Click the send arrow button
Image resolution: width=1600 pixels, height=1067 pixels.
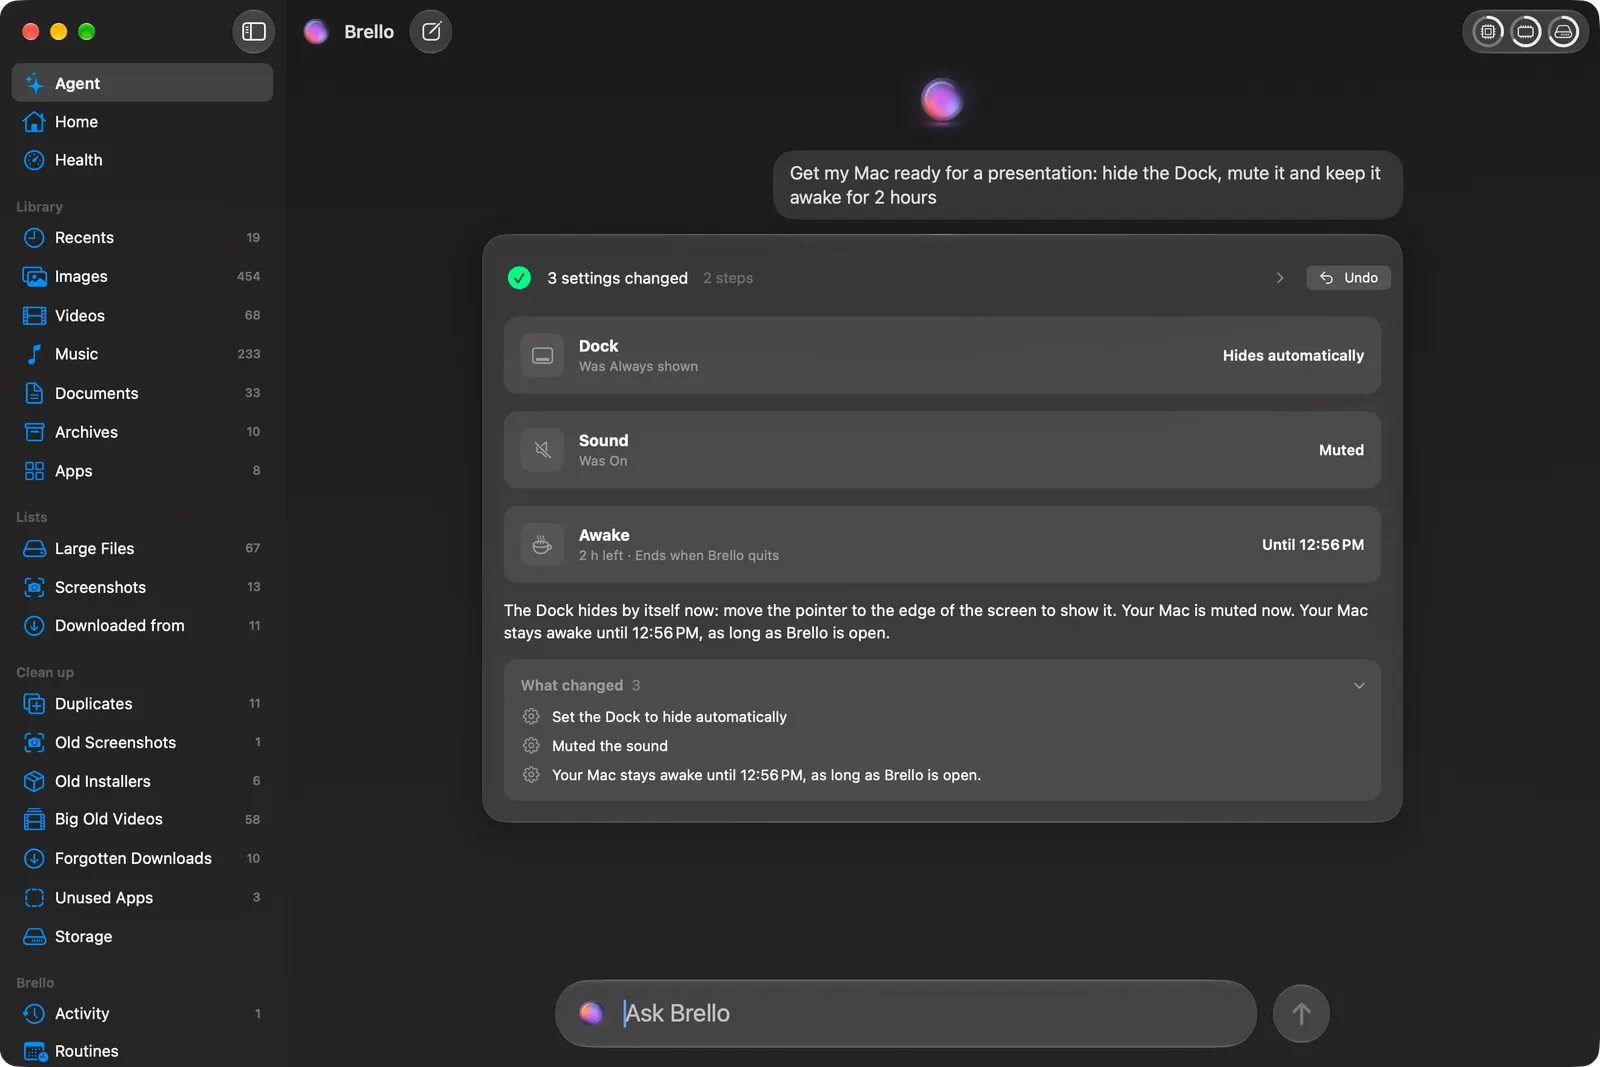(1301, 1014)
